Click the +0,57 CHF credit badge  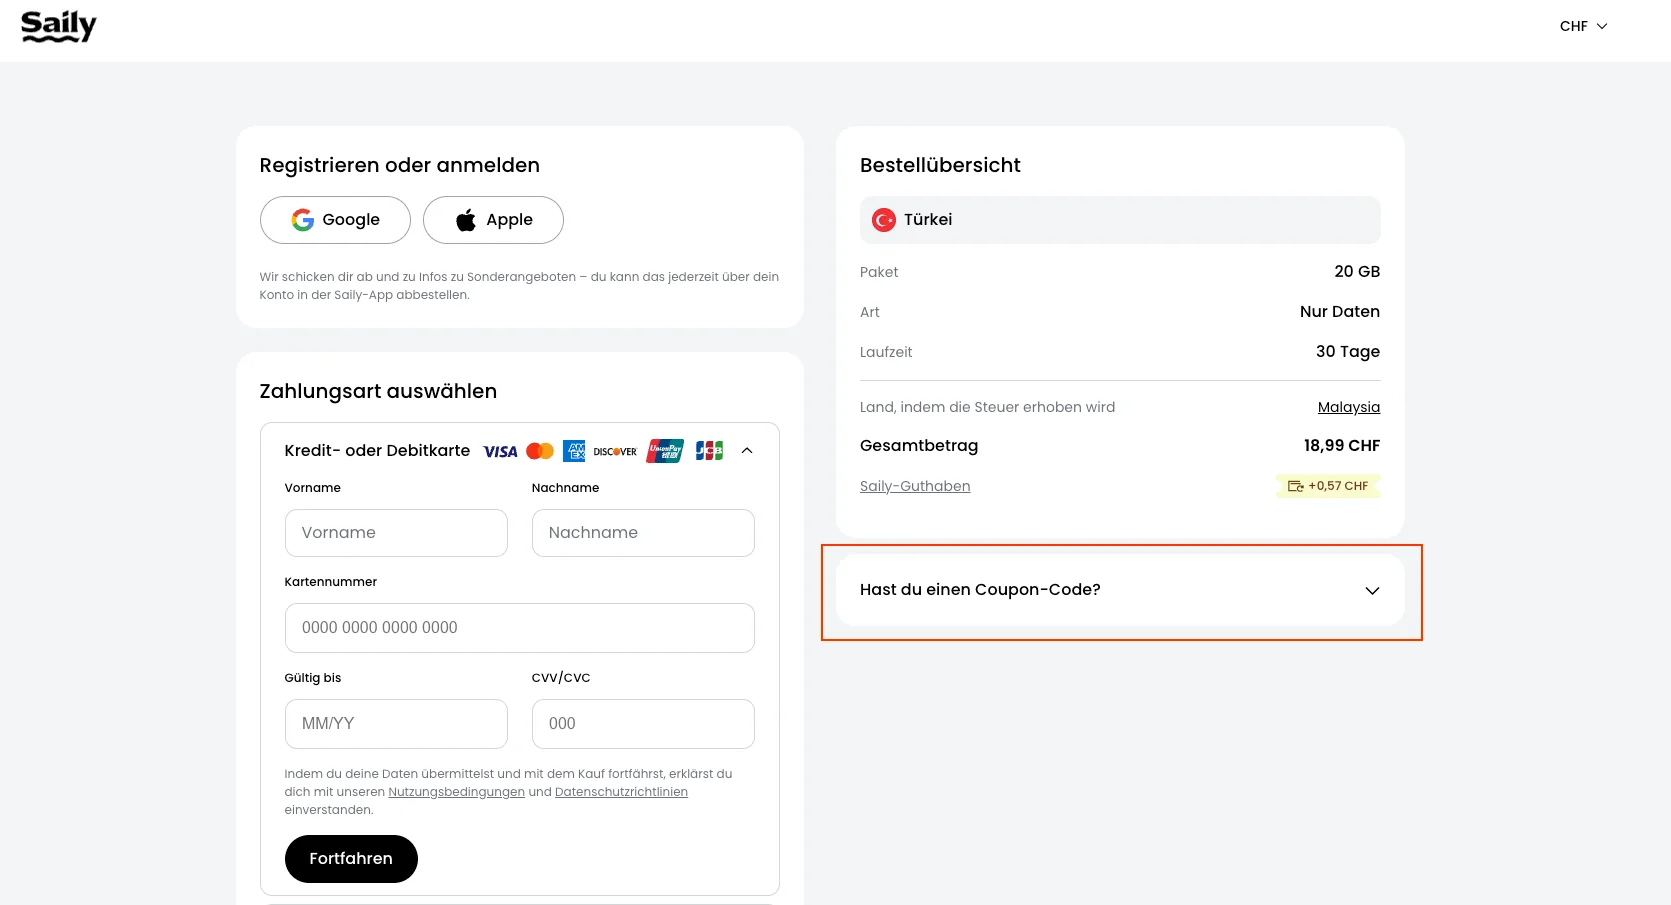coord(1328,486)
